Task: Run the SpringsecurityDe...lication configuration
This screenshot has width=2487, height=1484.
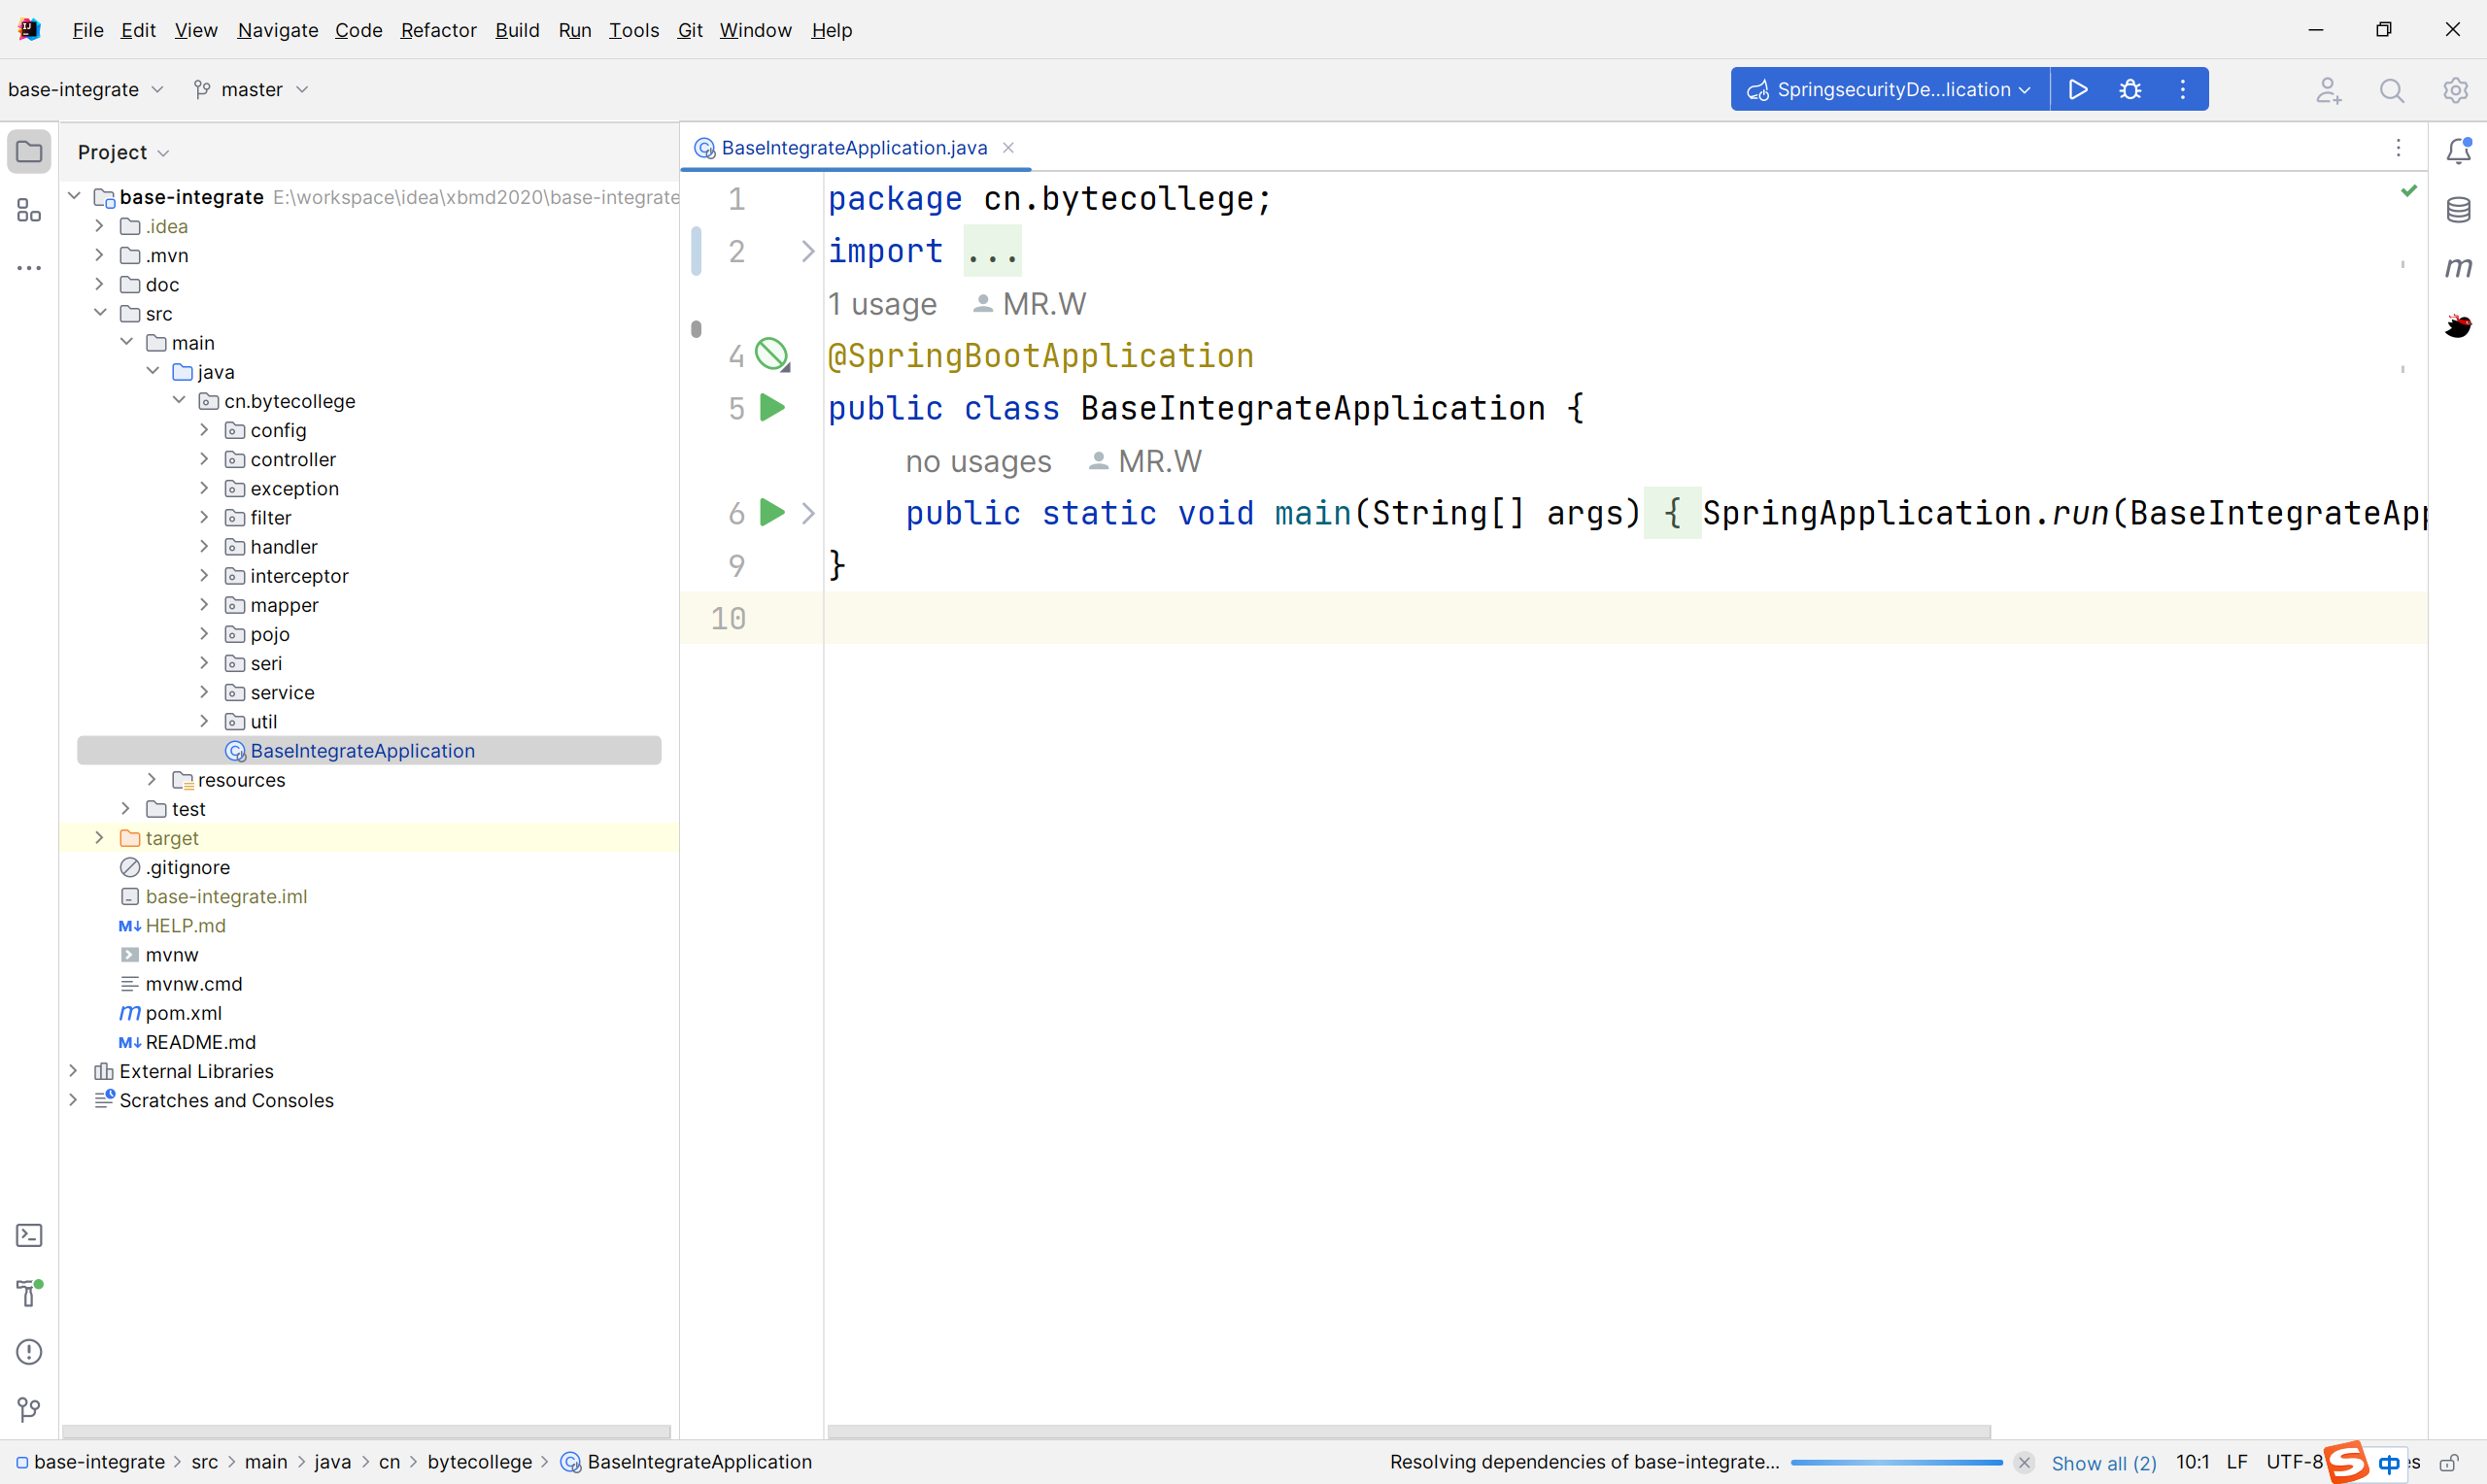Action: click(x=2078, y=89)
